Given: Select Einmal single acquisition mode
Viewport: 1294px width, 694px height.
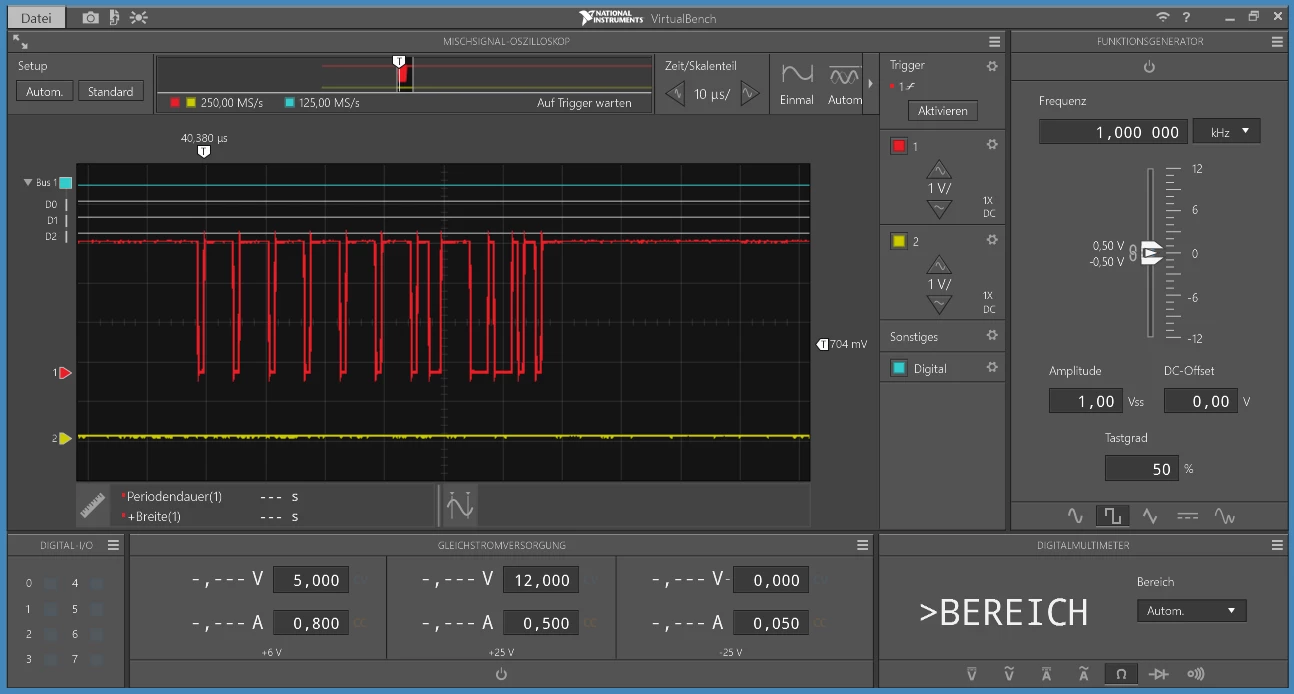Looking at the screenshot, I should 797,84.
